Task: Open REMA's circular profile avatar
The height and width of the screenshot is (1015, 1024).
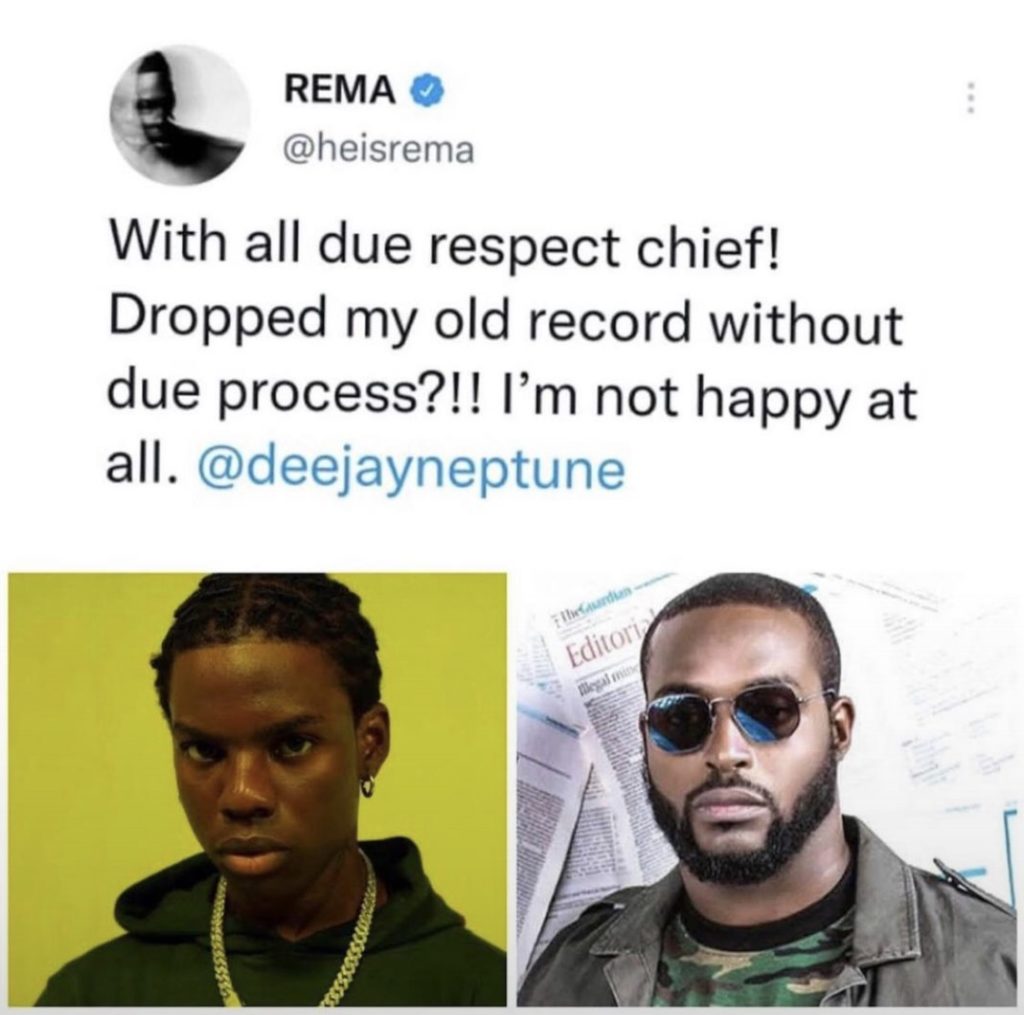Action: point(180,116)
